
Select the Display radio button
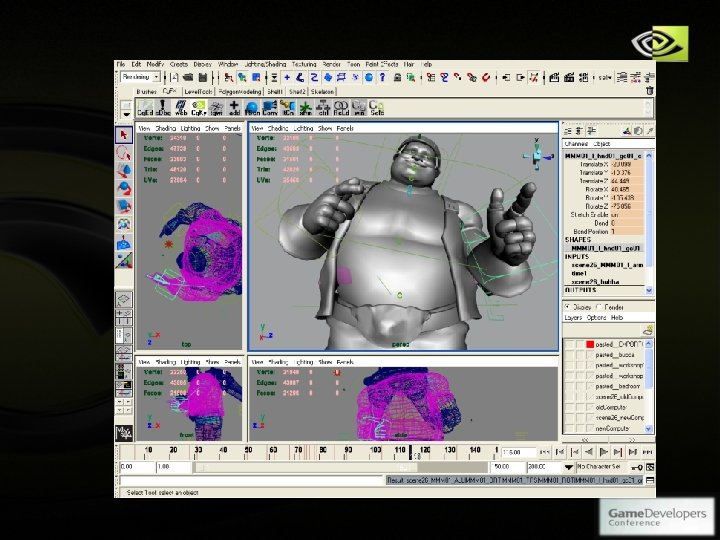point(568,307)
